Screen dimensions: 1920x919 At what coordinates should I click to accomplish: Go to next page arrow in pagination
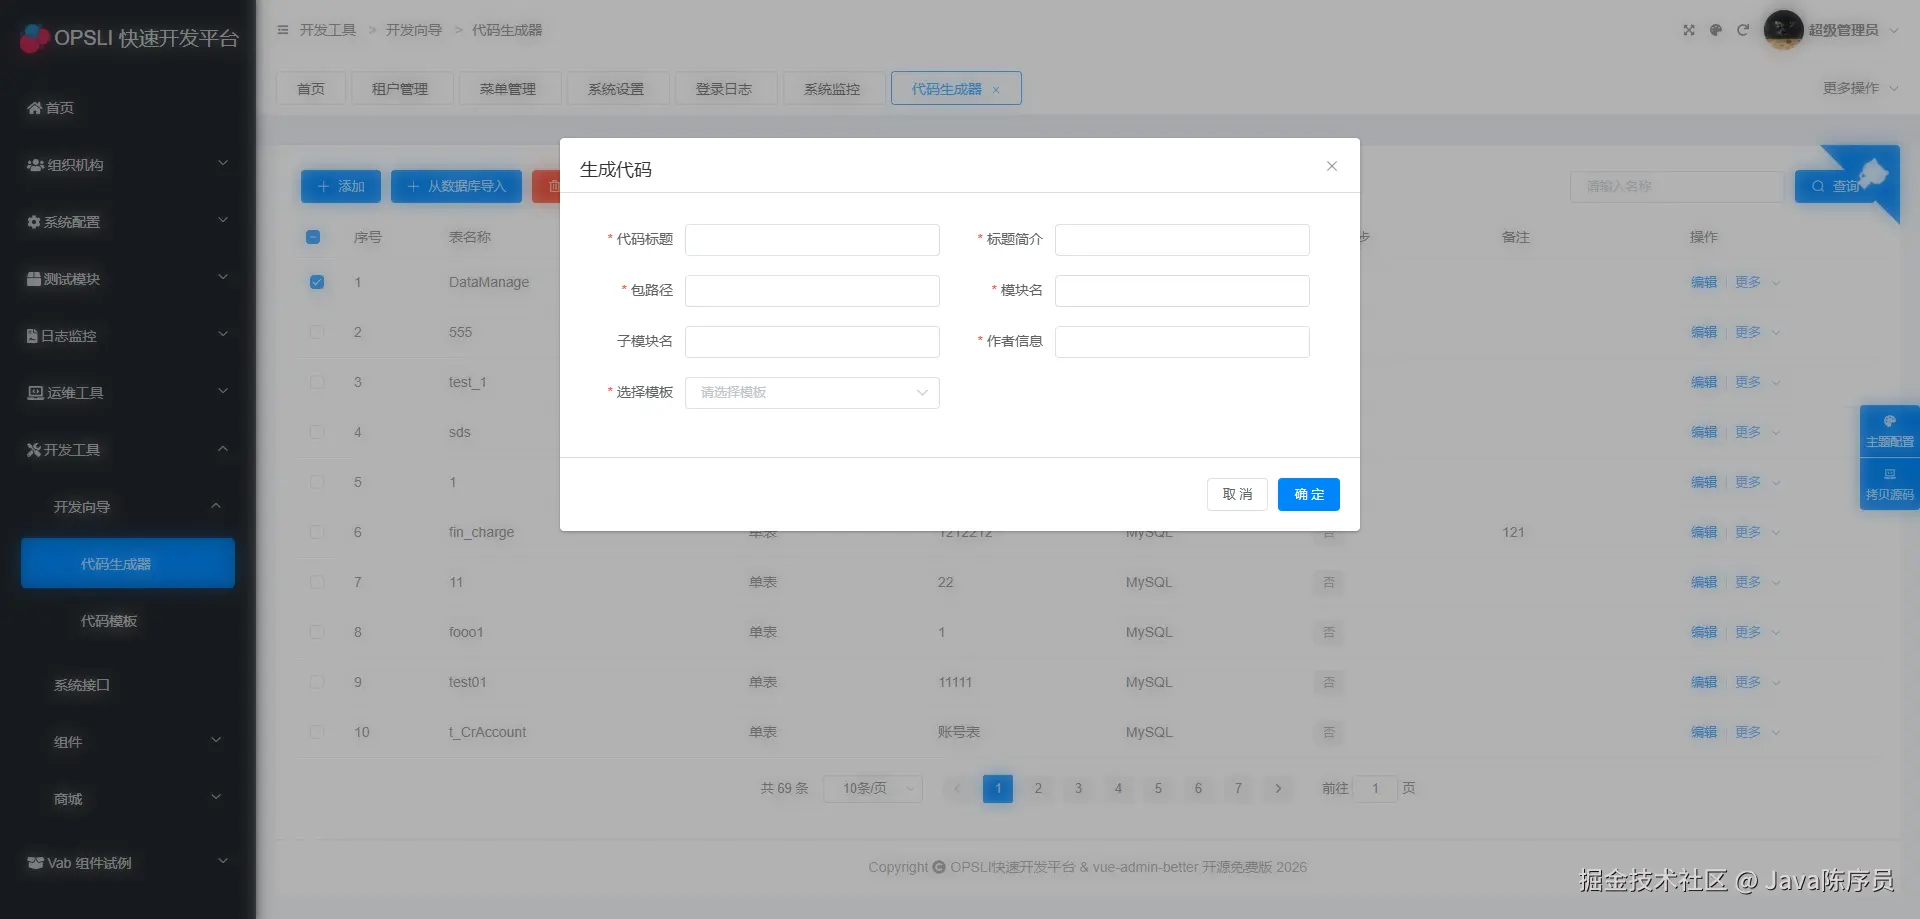[x=1278, y=789]
